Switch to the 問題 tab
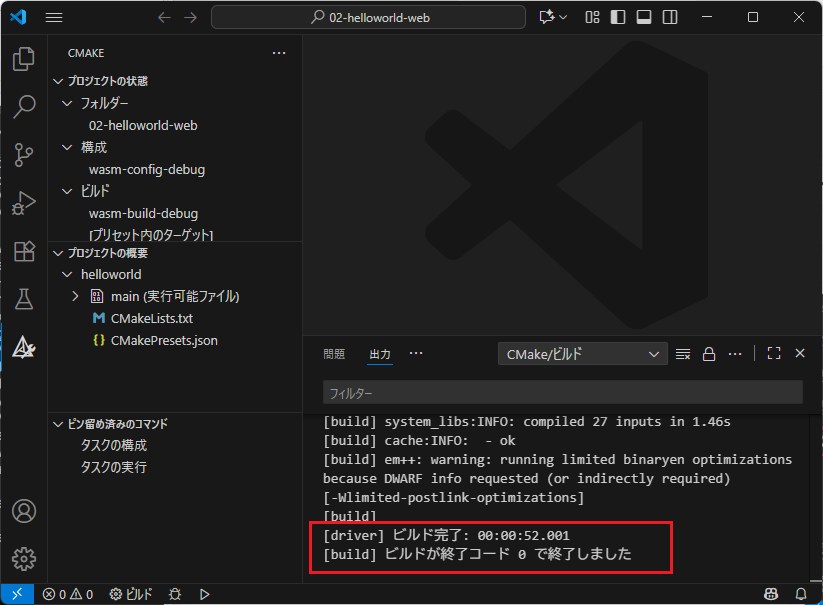This screenshot has height=605, width=823. 334,354
